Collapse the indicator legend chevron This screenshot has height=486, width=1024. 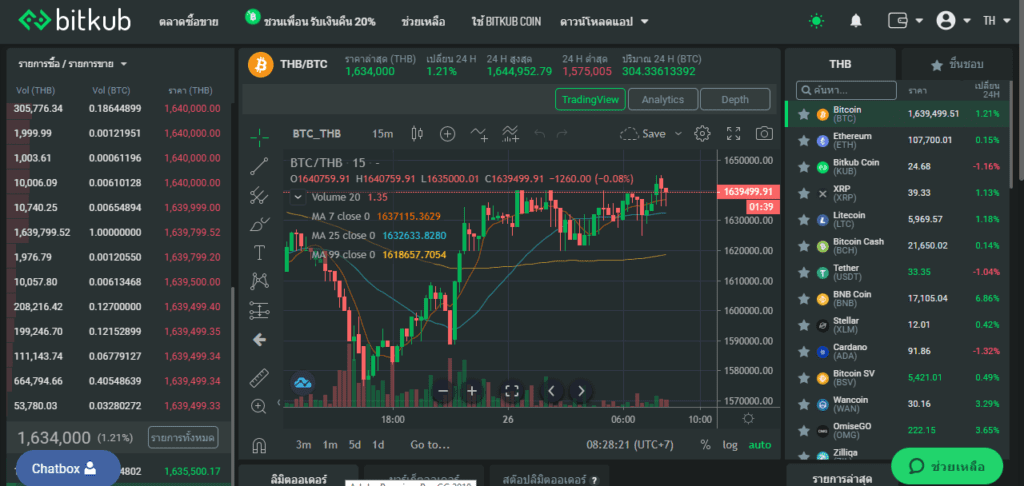(298, 197)
